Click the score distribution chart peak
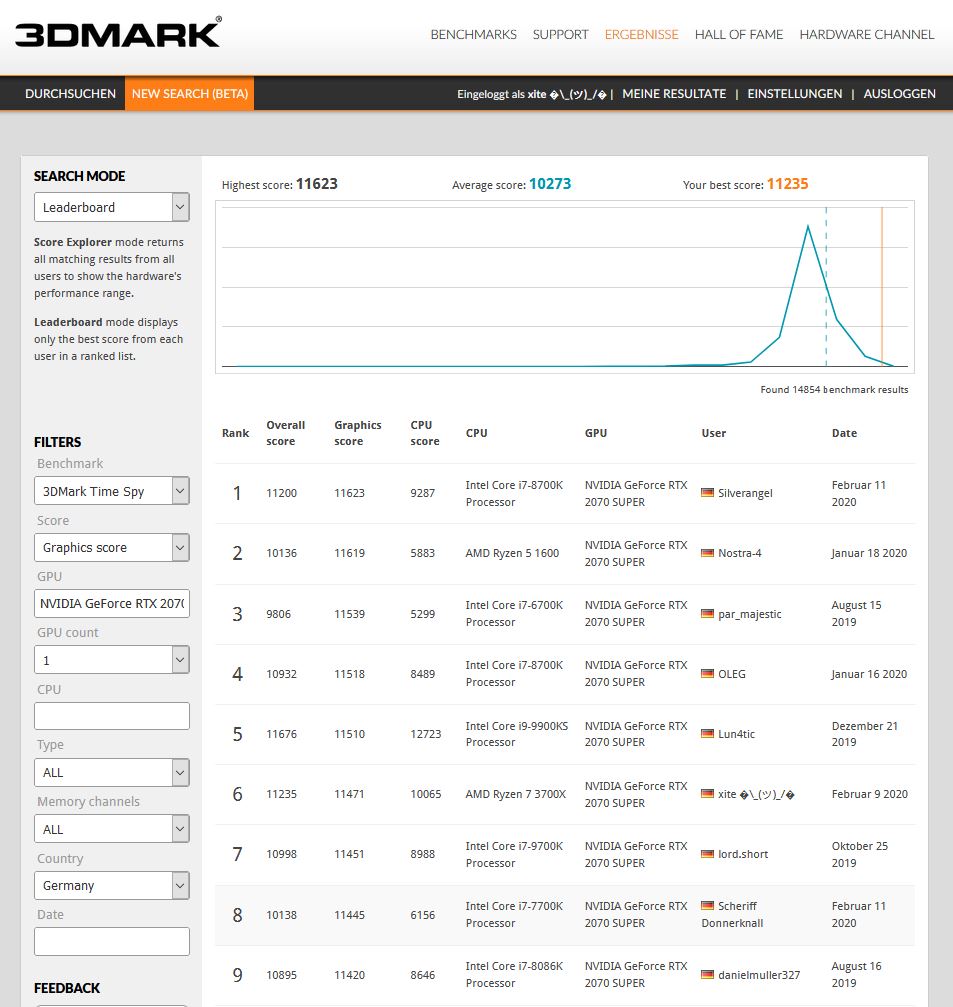 pyautogui.click(x=807, y=227)
